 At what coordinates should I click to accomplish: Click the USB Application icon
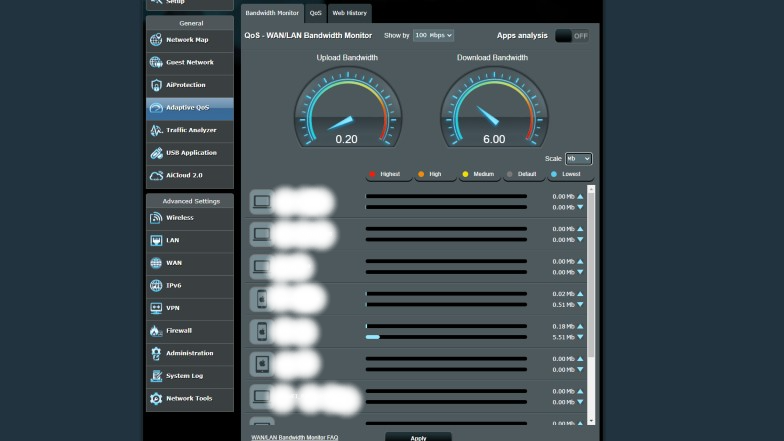tap(156, 152)
